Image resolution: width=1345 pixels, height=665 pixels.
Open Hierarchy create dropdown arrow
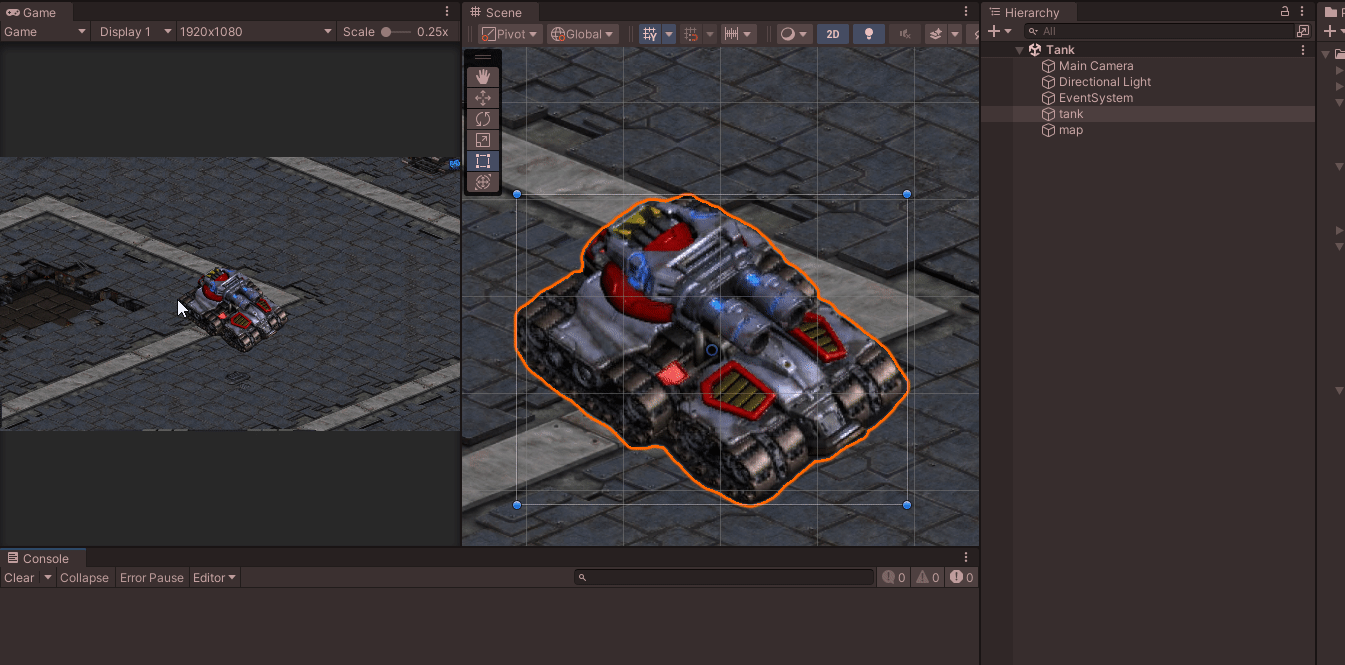[x=1008, y=32]
